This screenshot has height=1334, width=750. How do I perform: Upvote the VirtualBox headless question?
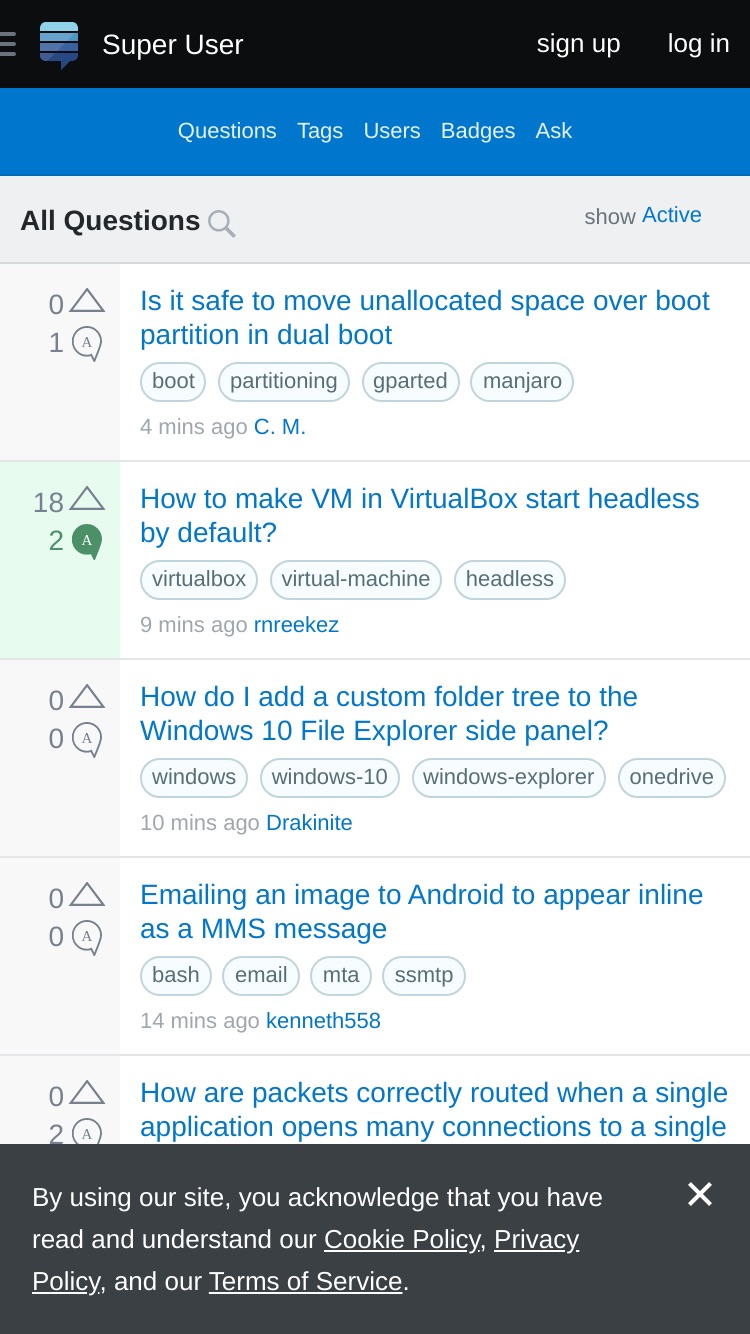87,499
